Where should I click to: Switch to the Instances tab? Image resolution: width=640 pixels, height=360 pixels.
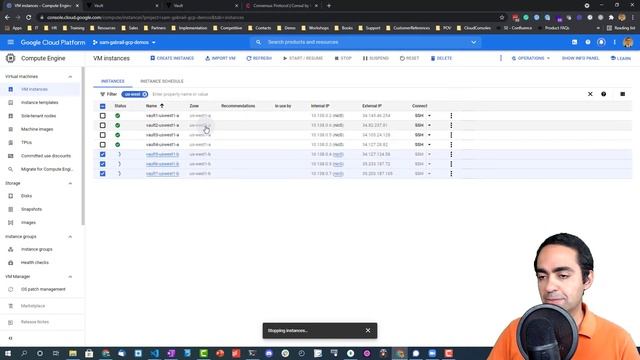[113, 81]
